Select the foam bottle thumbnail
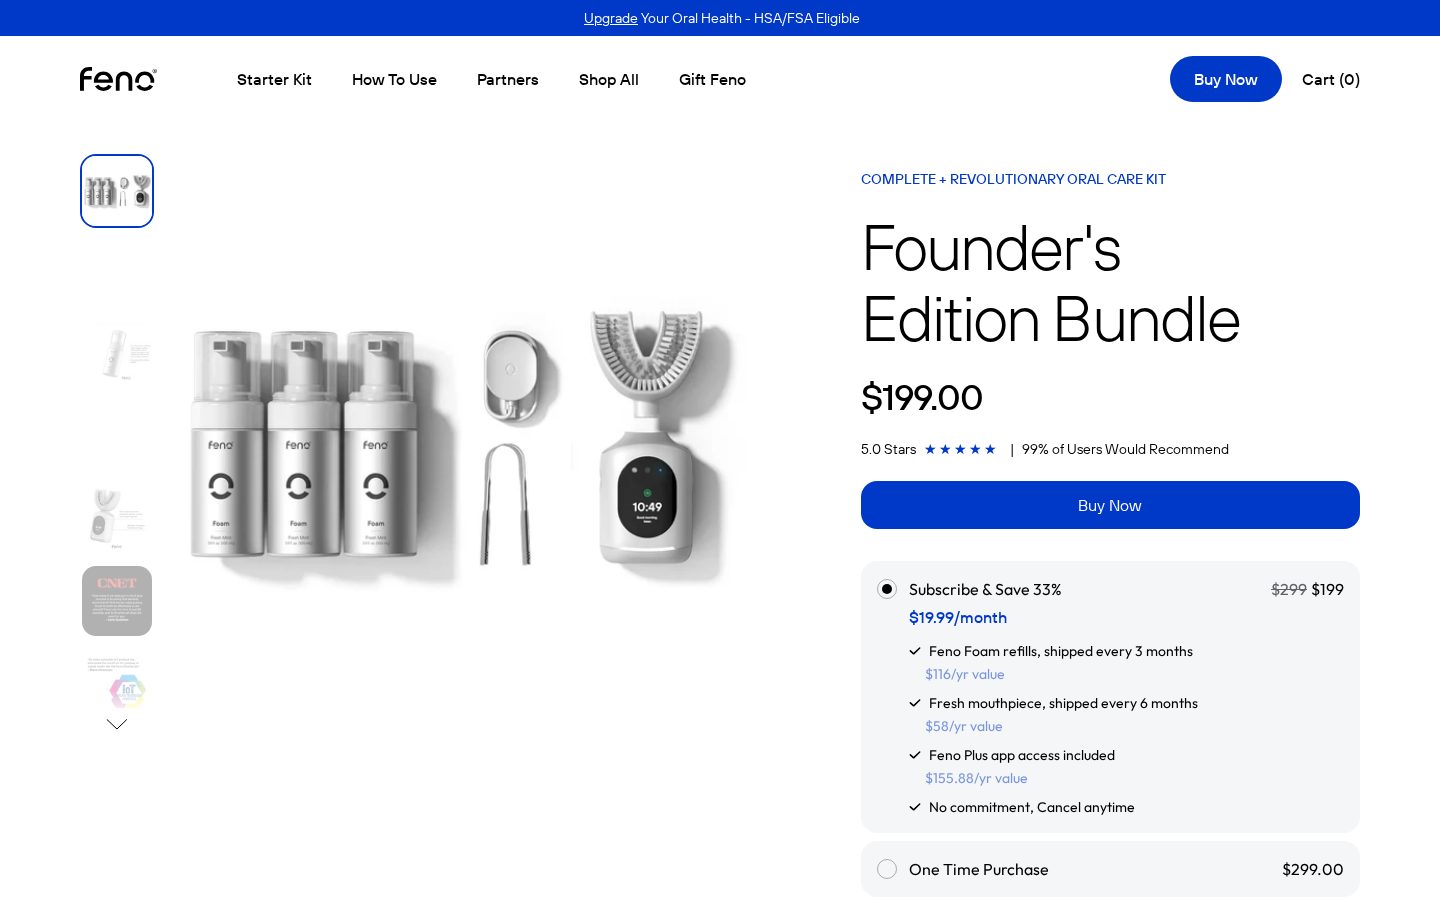 point(117,355)
